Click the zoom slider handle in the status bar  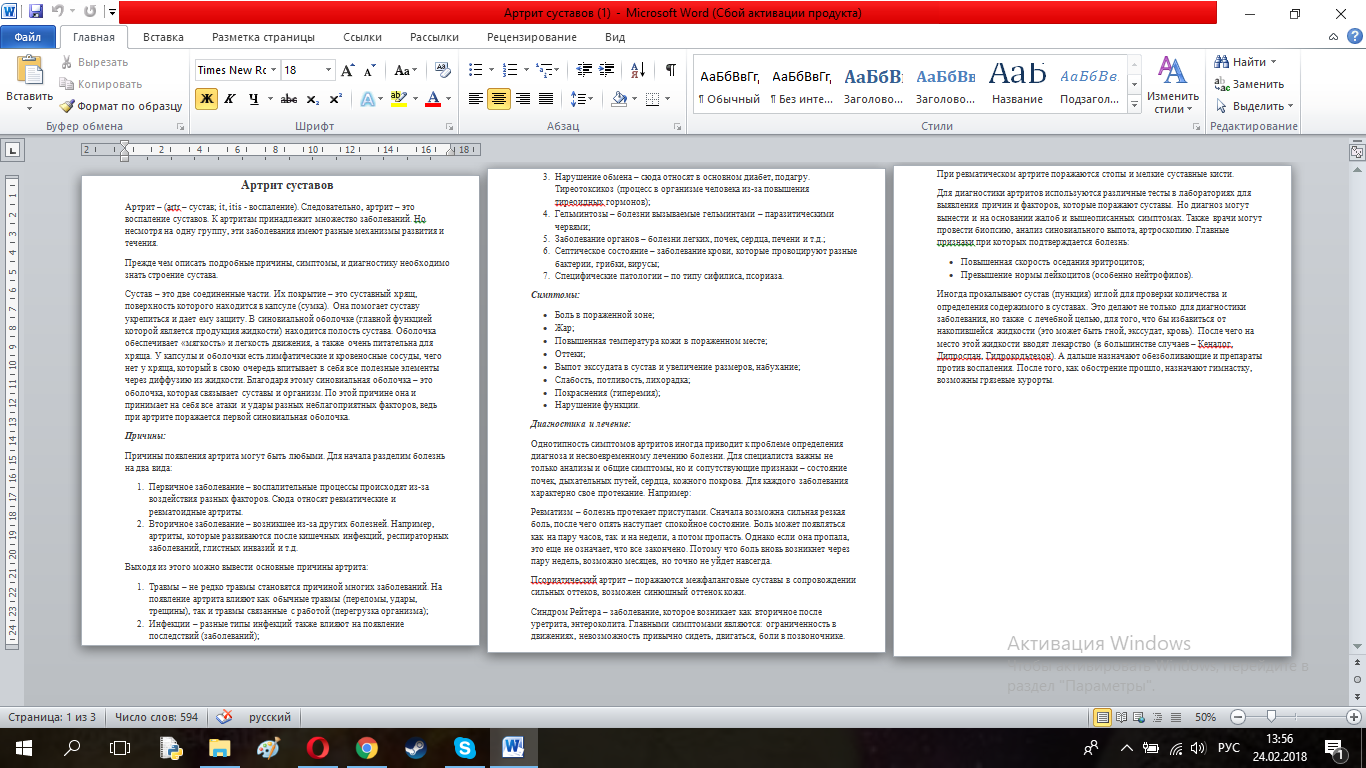coord(1270,717)
